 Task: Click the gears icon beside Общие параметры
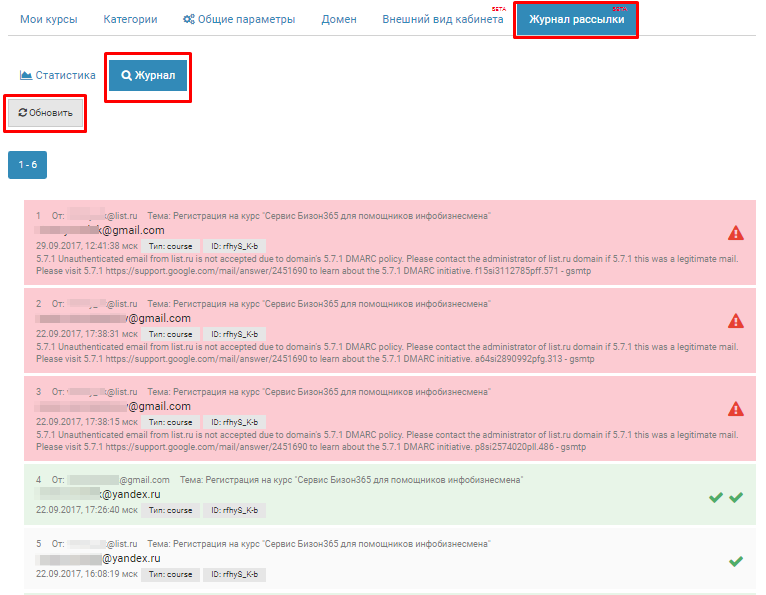[x=189, y=20]
